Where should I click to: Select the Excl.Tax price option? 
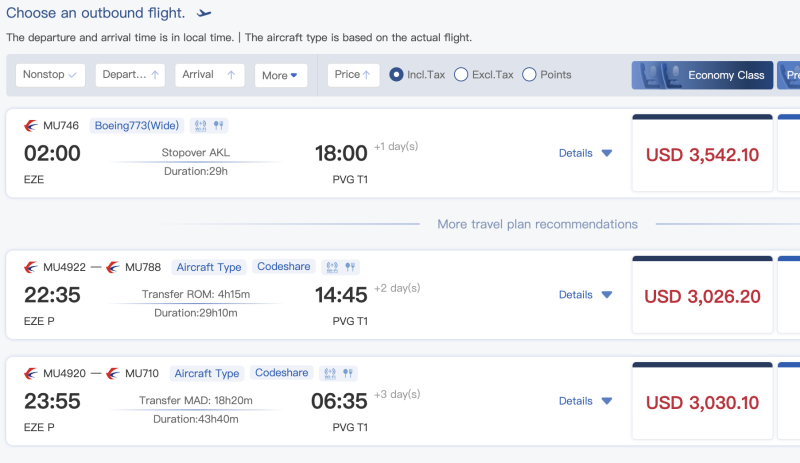[461, 75]
